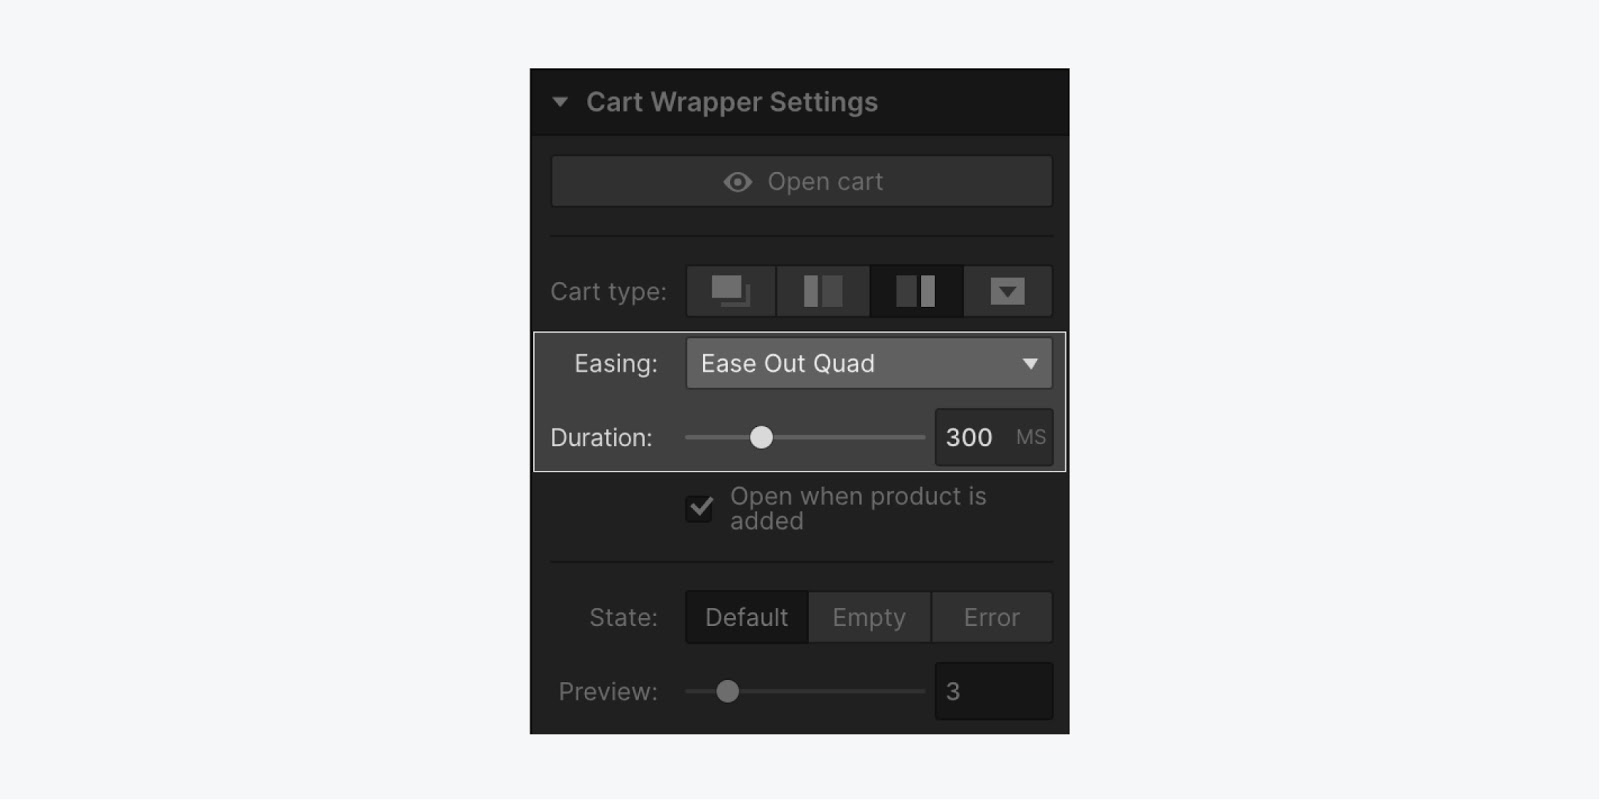
Task: Switch cart state to Error
Action: 992,617
